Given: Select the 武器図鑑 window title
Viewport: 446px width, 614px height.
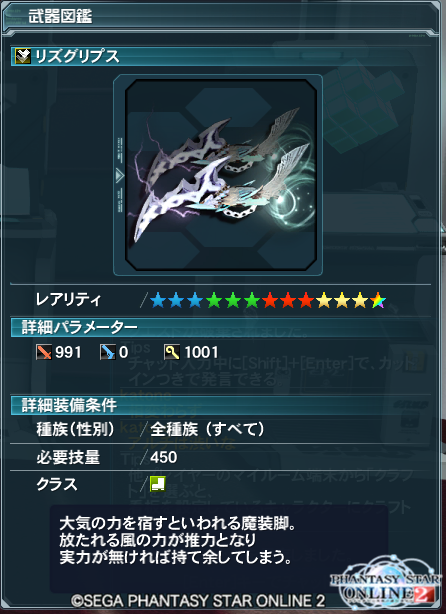Looking at the screenshot, I should click(60, 16).
